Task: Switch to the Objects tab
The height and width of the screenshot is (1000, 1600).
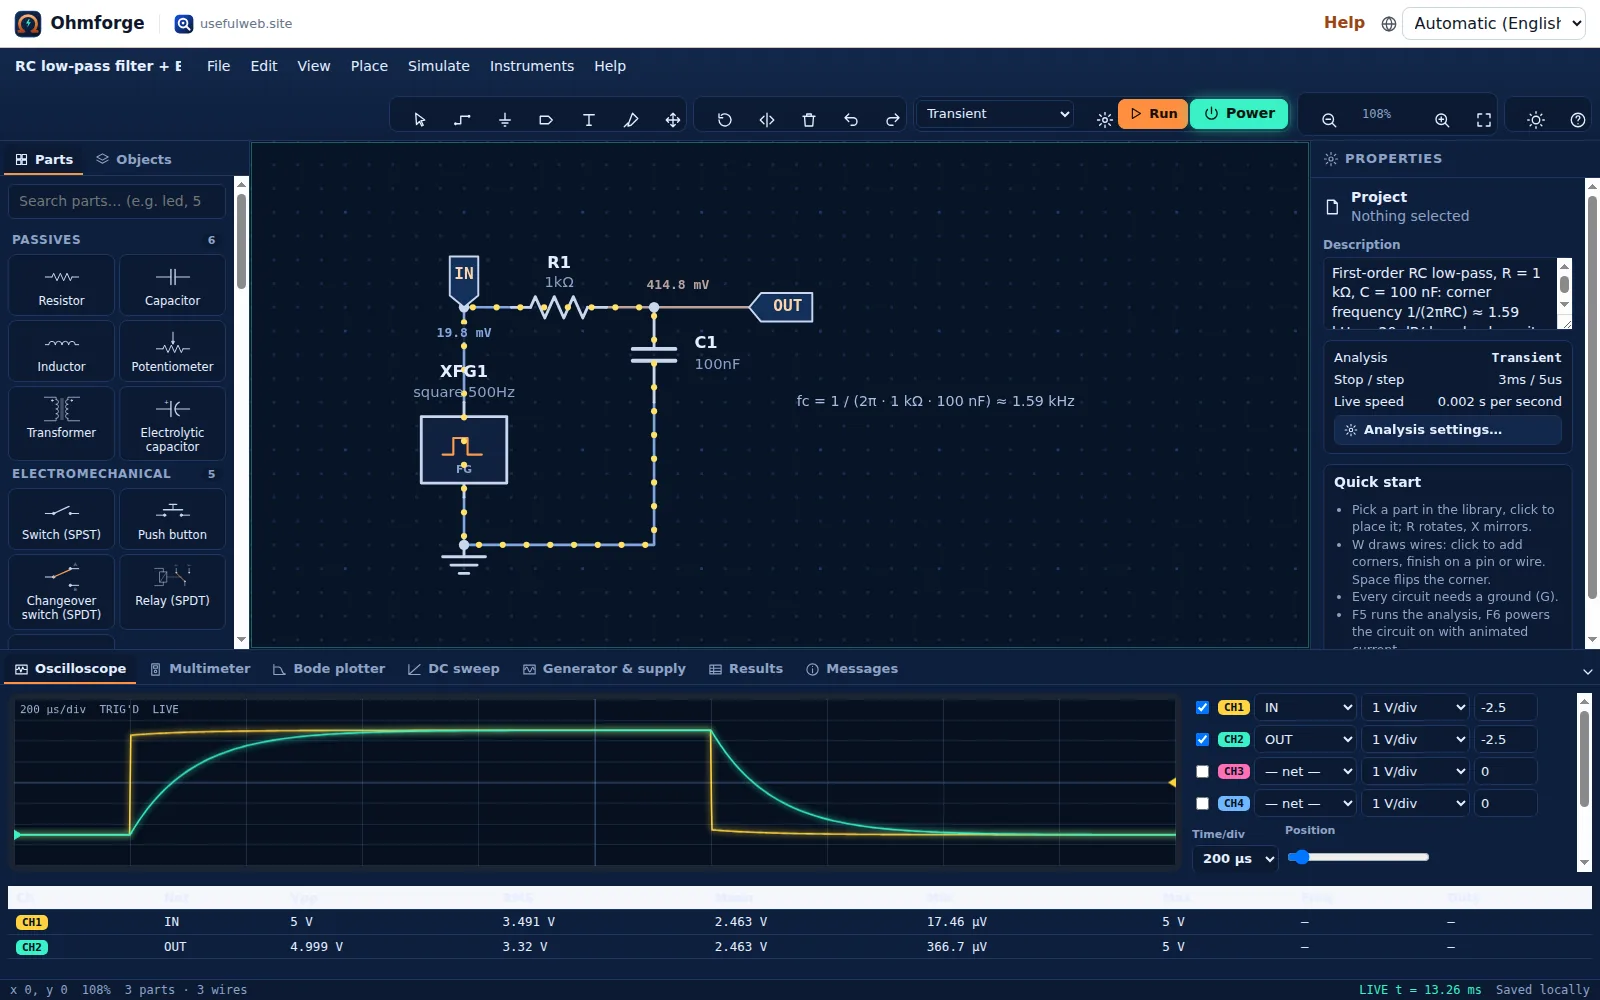Action: [x=134, y=159]
